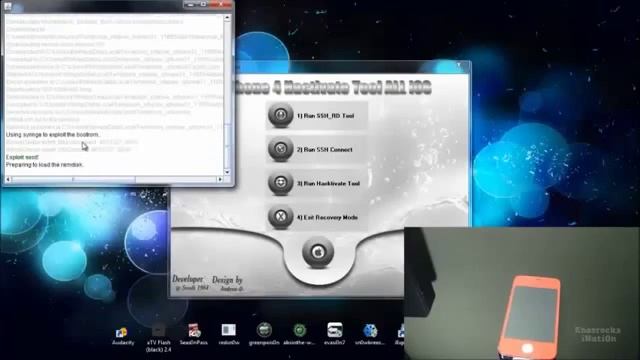Click the '2) Run SSH Connect' button
Viewport: 640px width, 360px height.
[x=317, y=149]
